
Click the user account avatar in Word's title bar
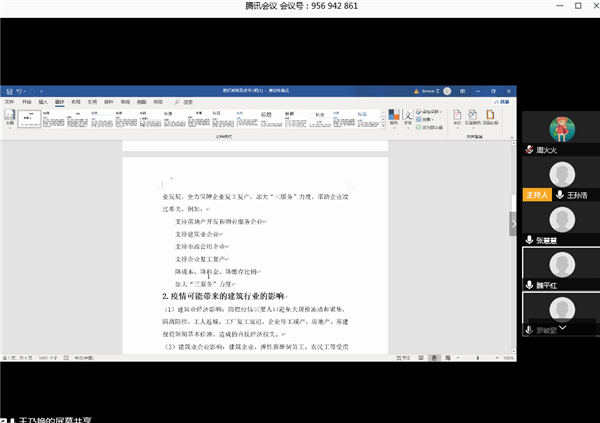447,91
